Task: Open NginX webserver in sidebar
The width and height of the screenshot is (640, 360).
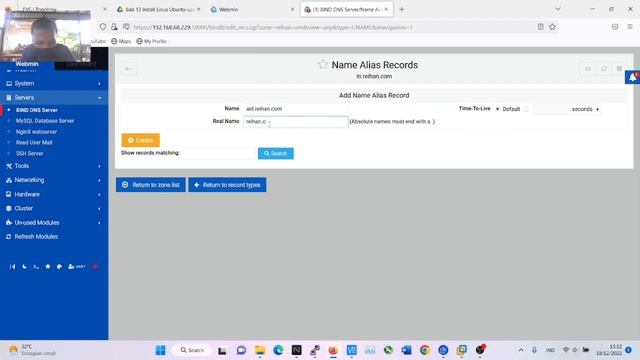Action: point(36,132)
